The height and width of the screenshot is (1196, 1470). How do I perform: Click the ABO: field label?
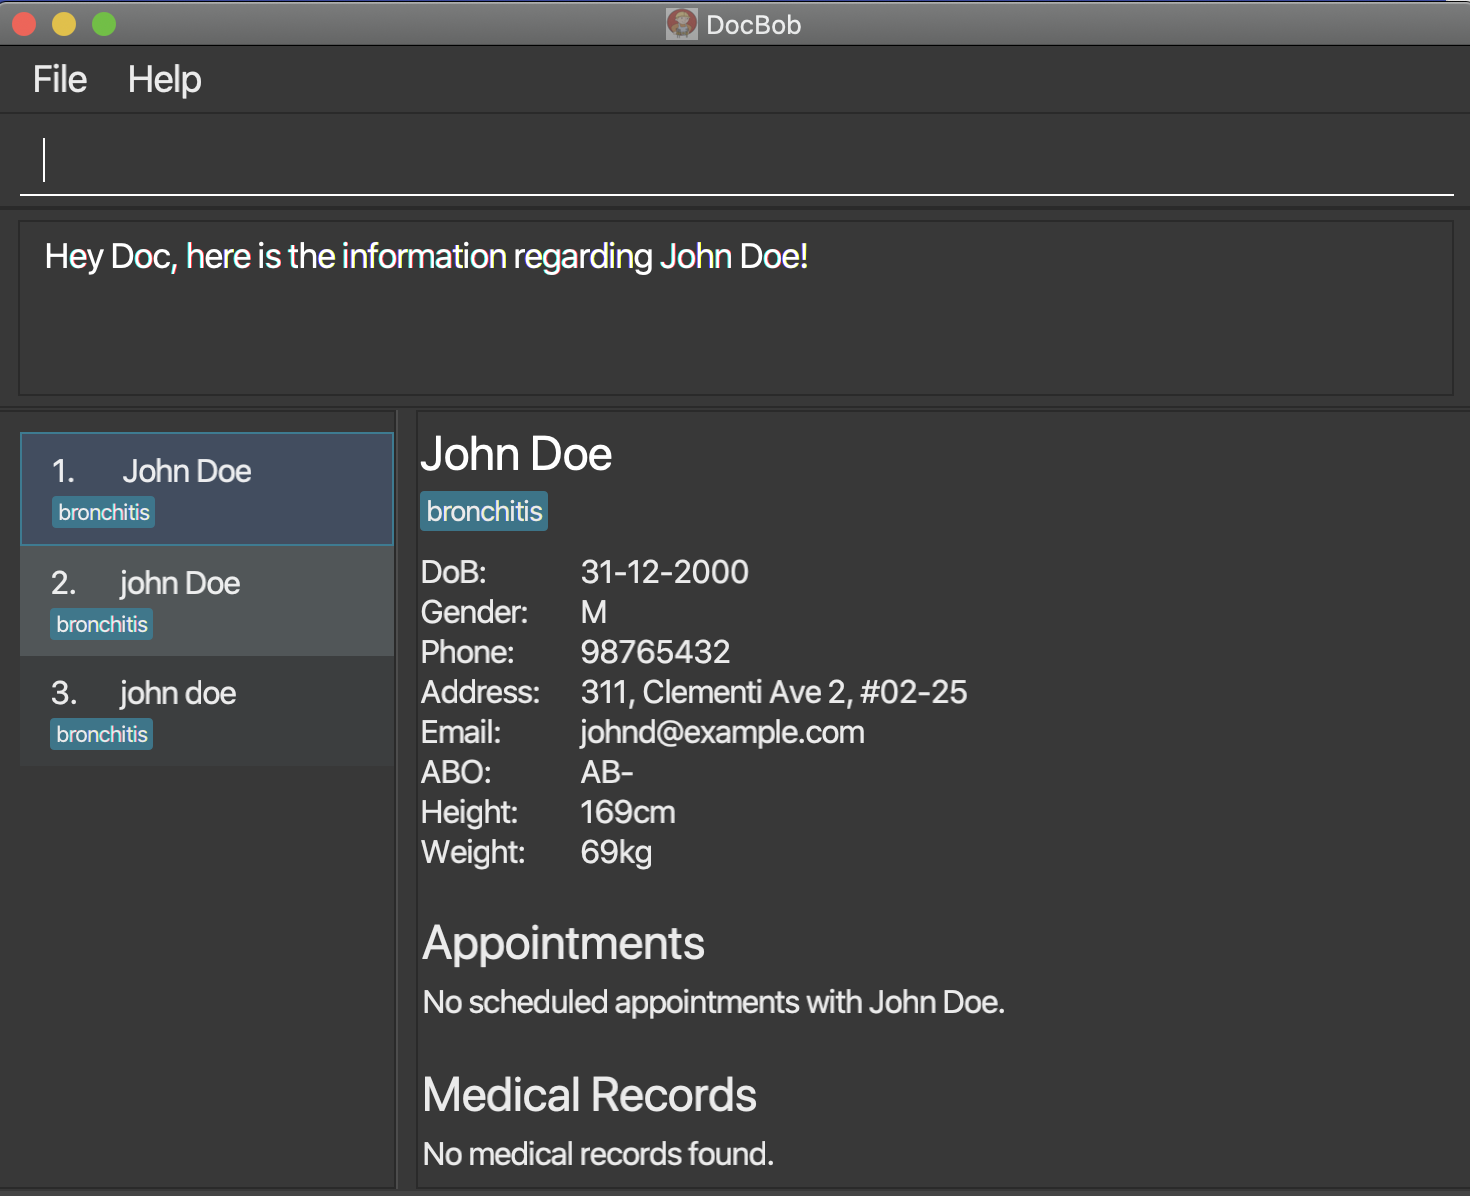coord(457,772)
